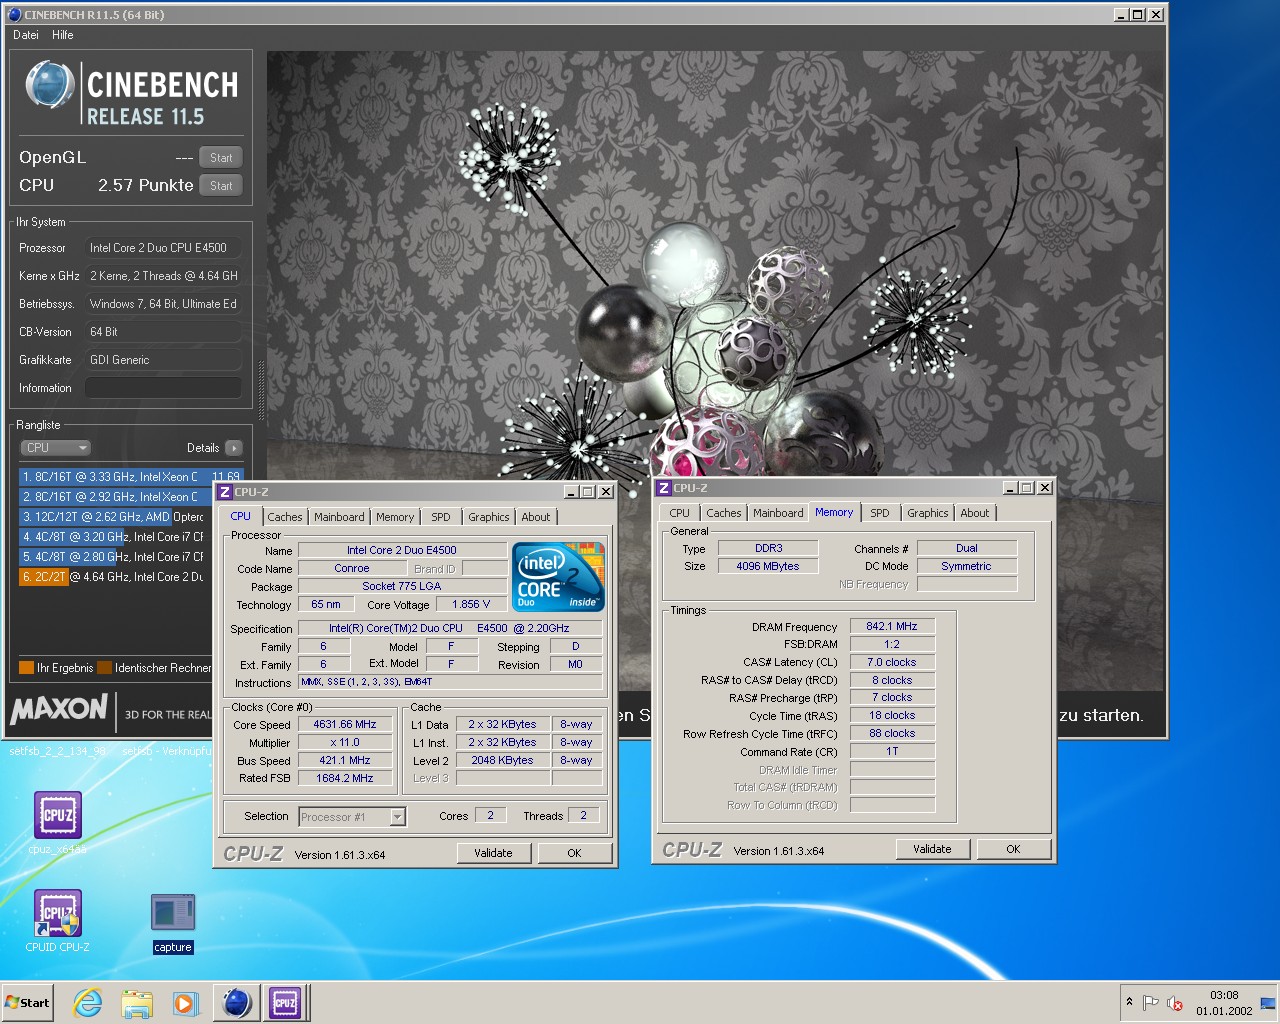This screenshot has width=1280, height=1024.
Task: Open the Processor #1 selection dropdown
Action: (352, 817)
